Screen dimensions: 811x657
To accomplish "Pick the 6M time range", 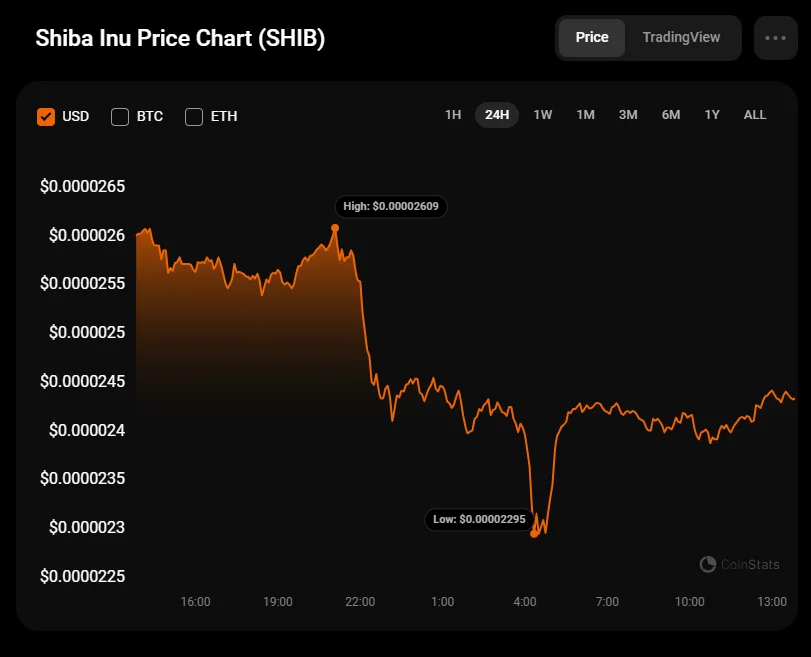I will point(671,115).
